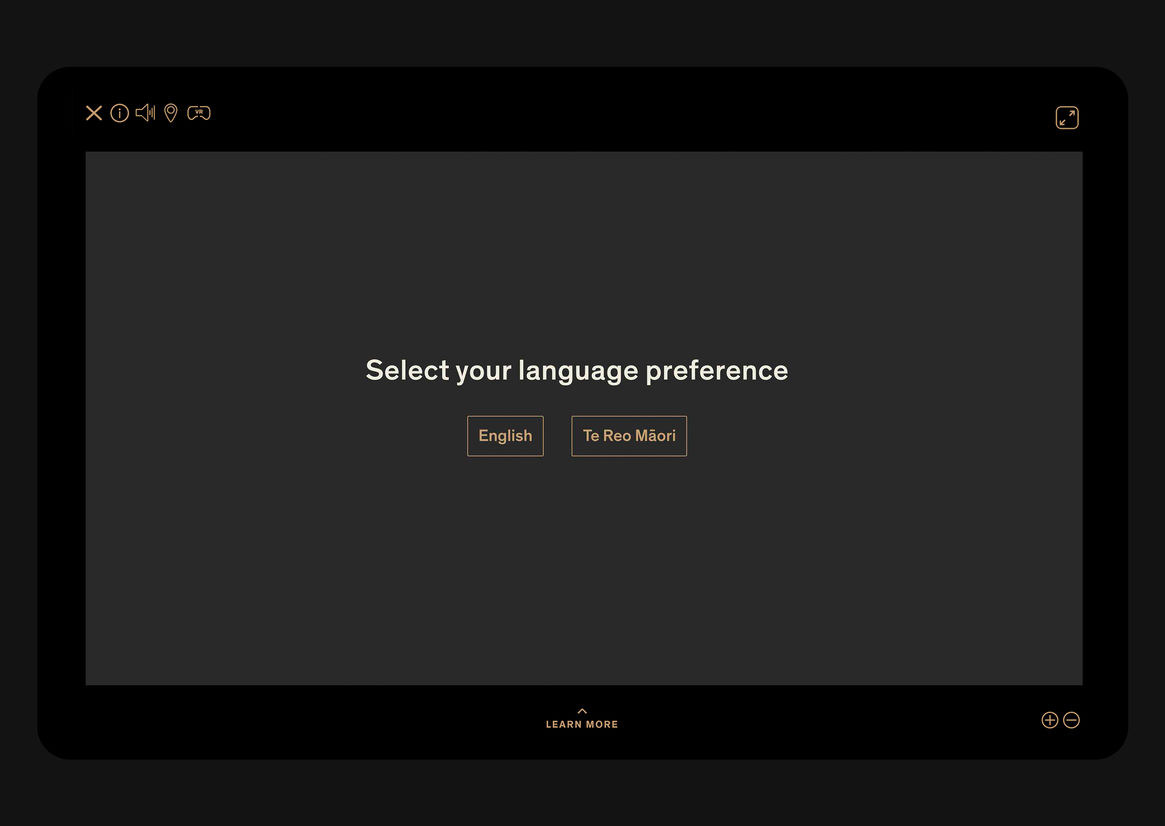Zoom in with the plus circle icon
Viewport: 1165px width, 826px height.
[1049, 720]
